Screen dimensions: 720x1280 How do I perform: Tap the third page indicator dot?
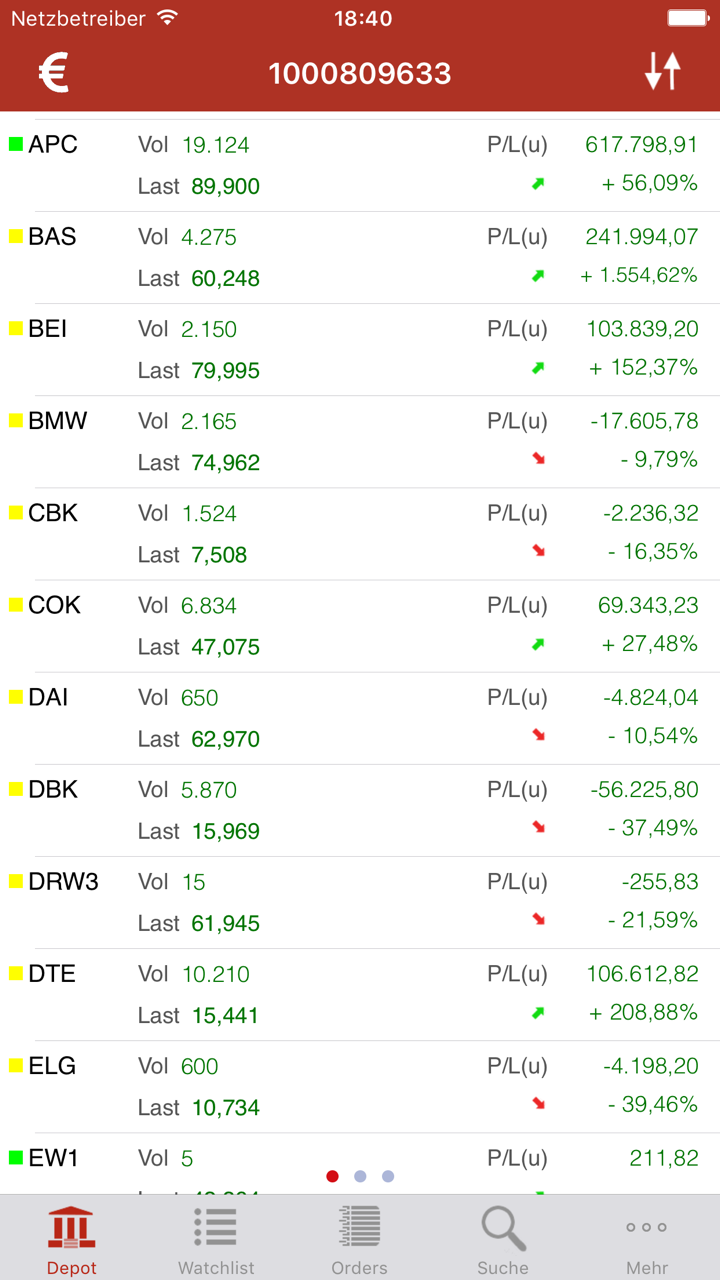388,1176
